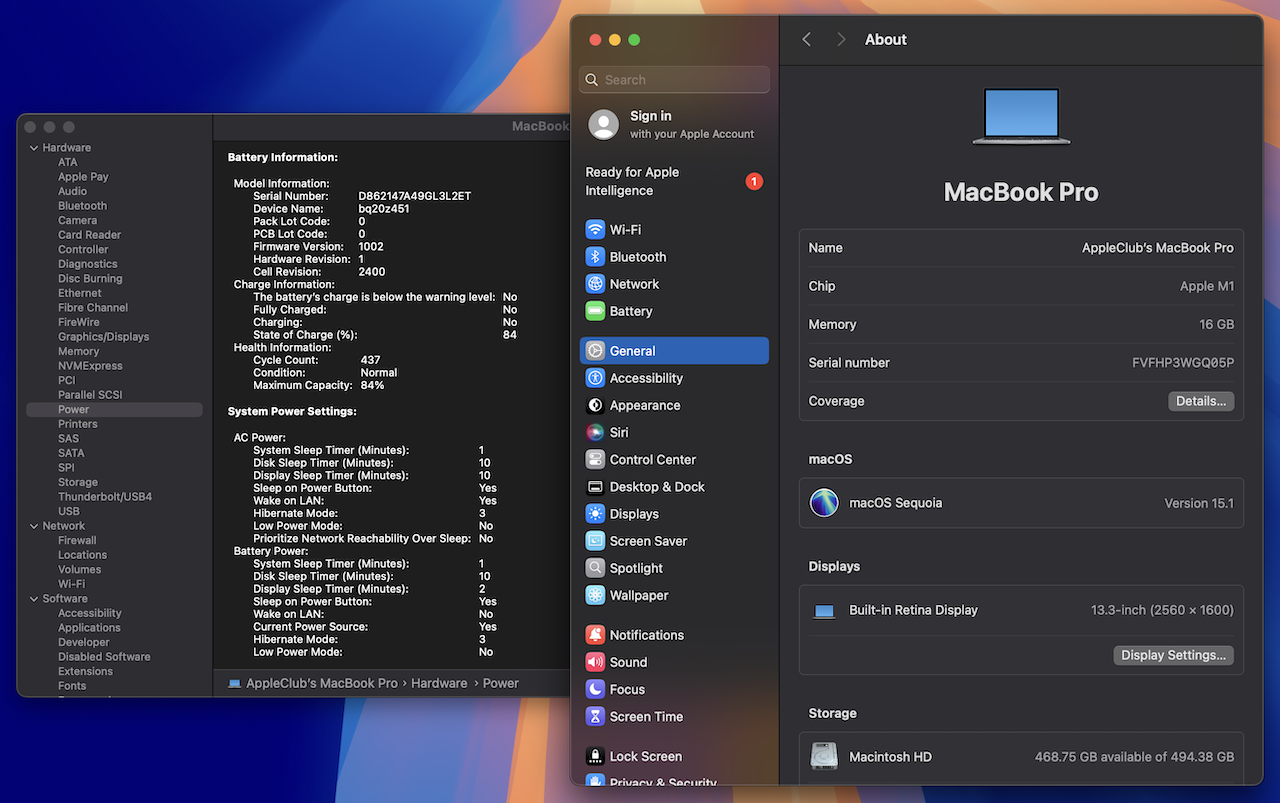Click the Displays sun icon
This screenshot has height=803, width=1280.
pos(595,514)
